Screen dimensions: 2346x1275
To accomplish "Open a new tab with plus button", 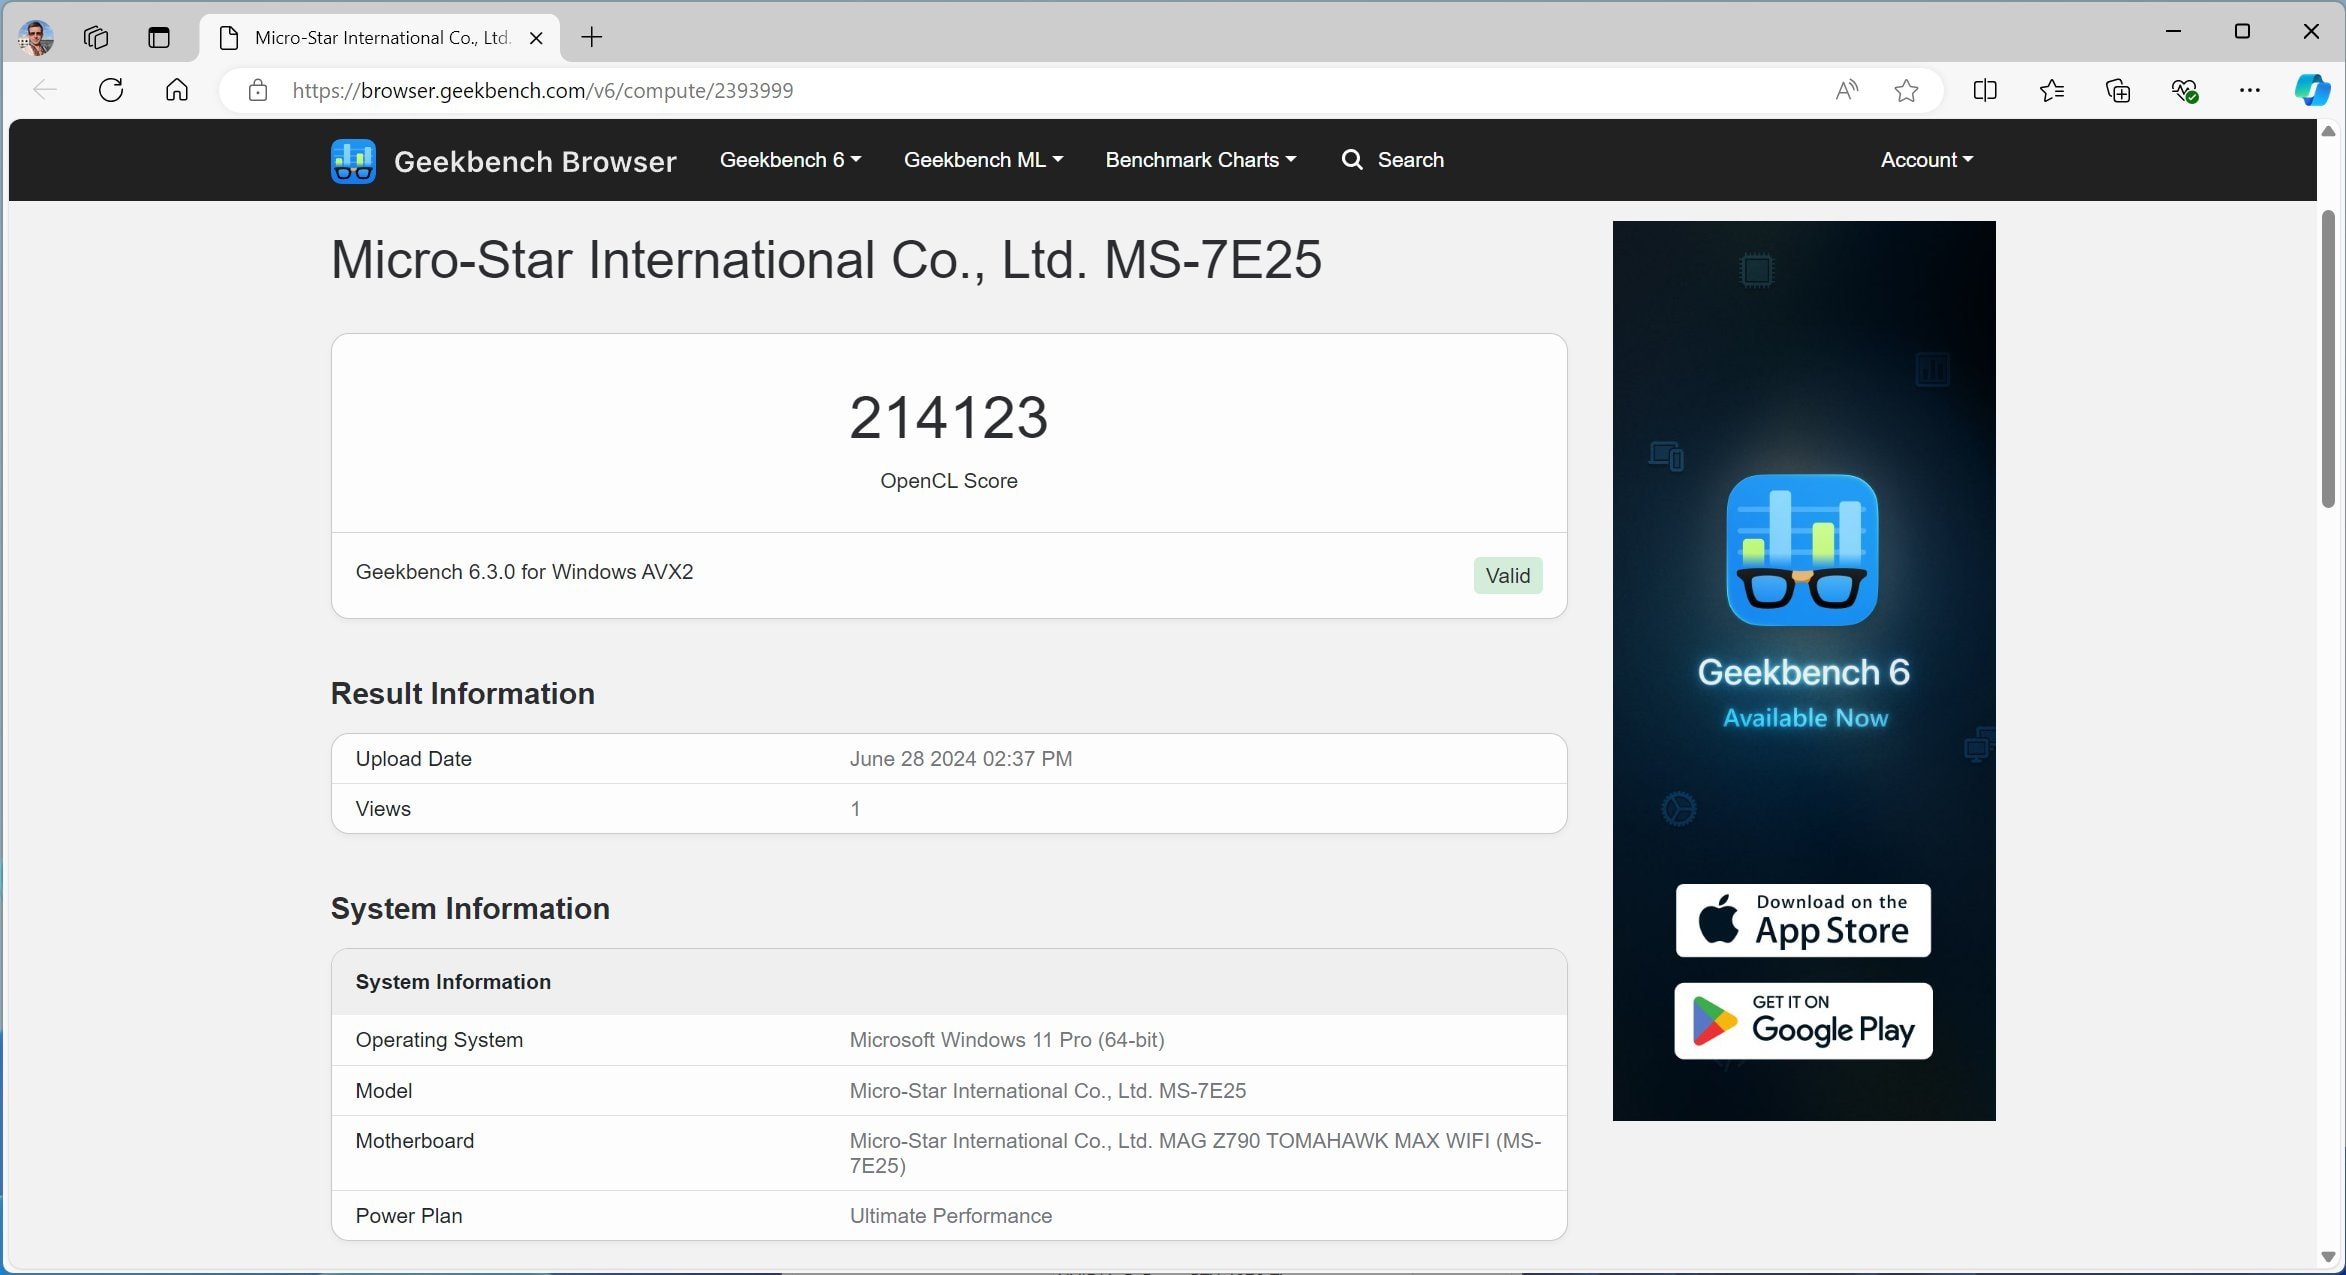I will 592,38.
